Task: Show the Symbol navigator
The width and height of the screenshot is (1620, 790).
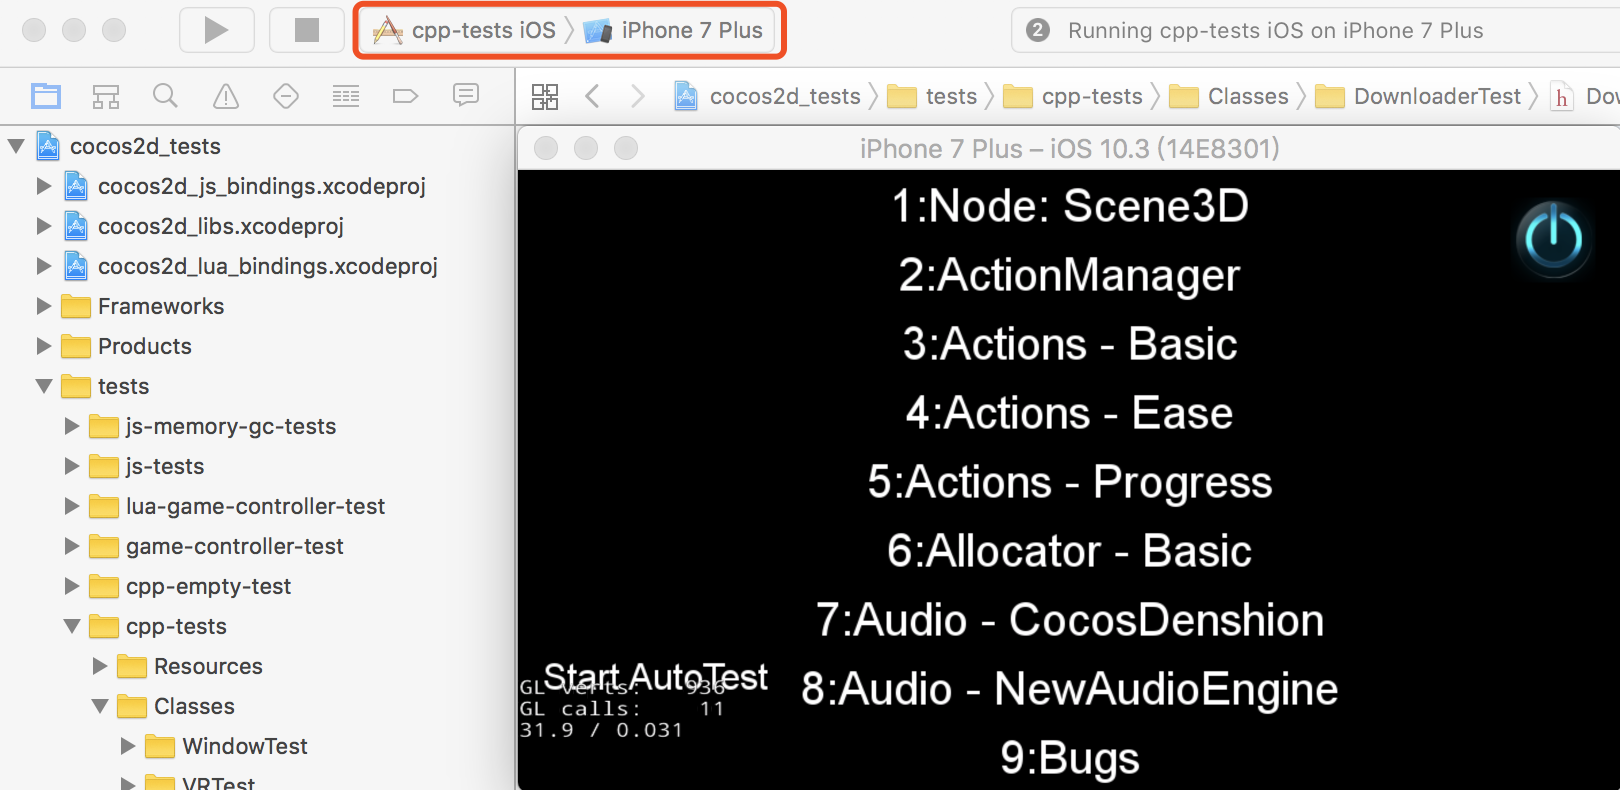Action: (x=106, y=96)
